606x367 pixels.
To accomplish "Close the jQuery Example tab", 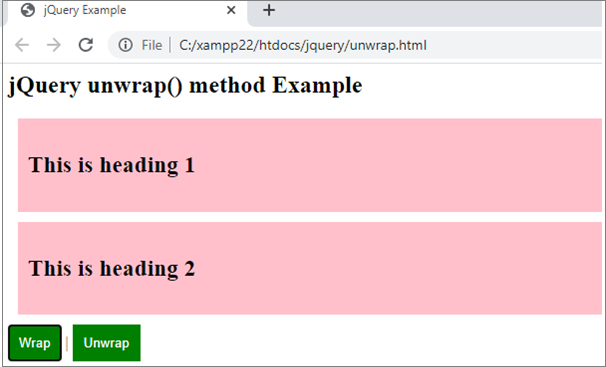I will click(231, 10).
